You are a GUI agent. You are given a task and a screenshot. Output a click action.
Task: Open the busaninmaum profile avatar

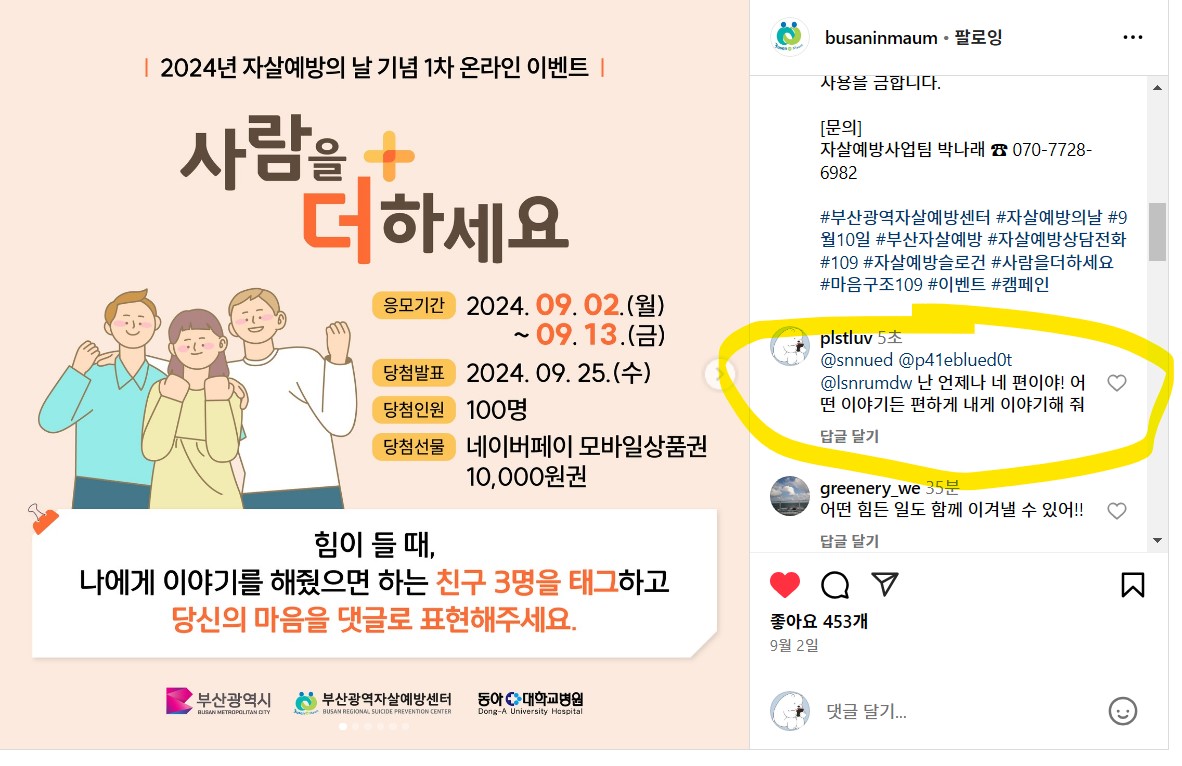pos(789,37)
